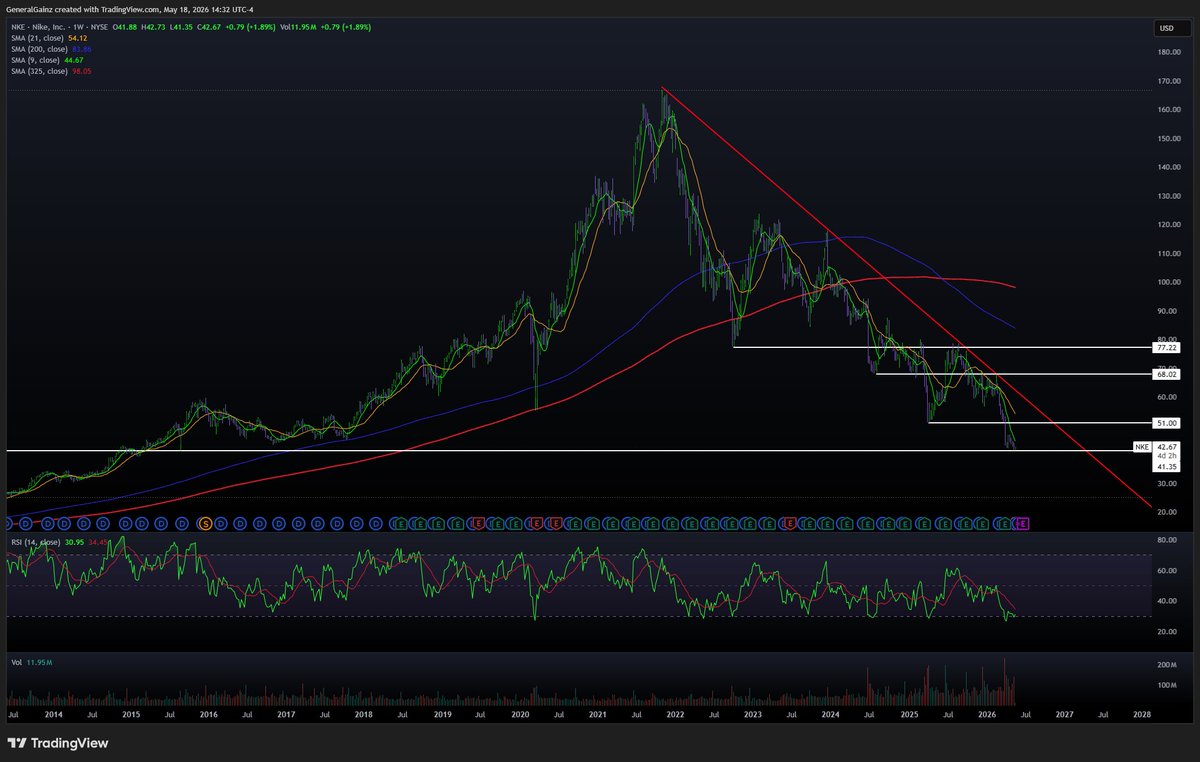The width and height of the screenshot is (1200, 762).
Task: Click the 2014 label on the time axis
Action: click(54, 715)
